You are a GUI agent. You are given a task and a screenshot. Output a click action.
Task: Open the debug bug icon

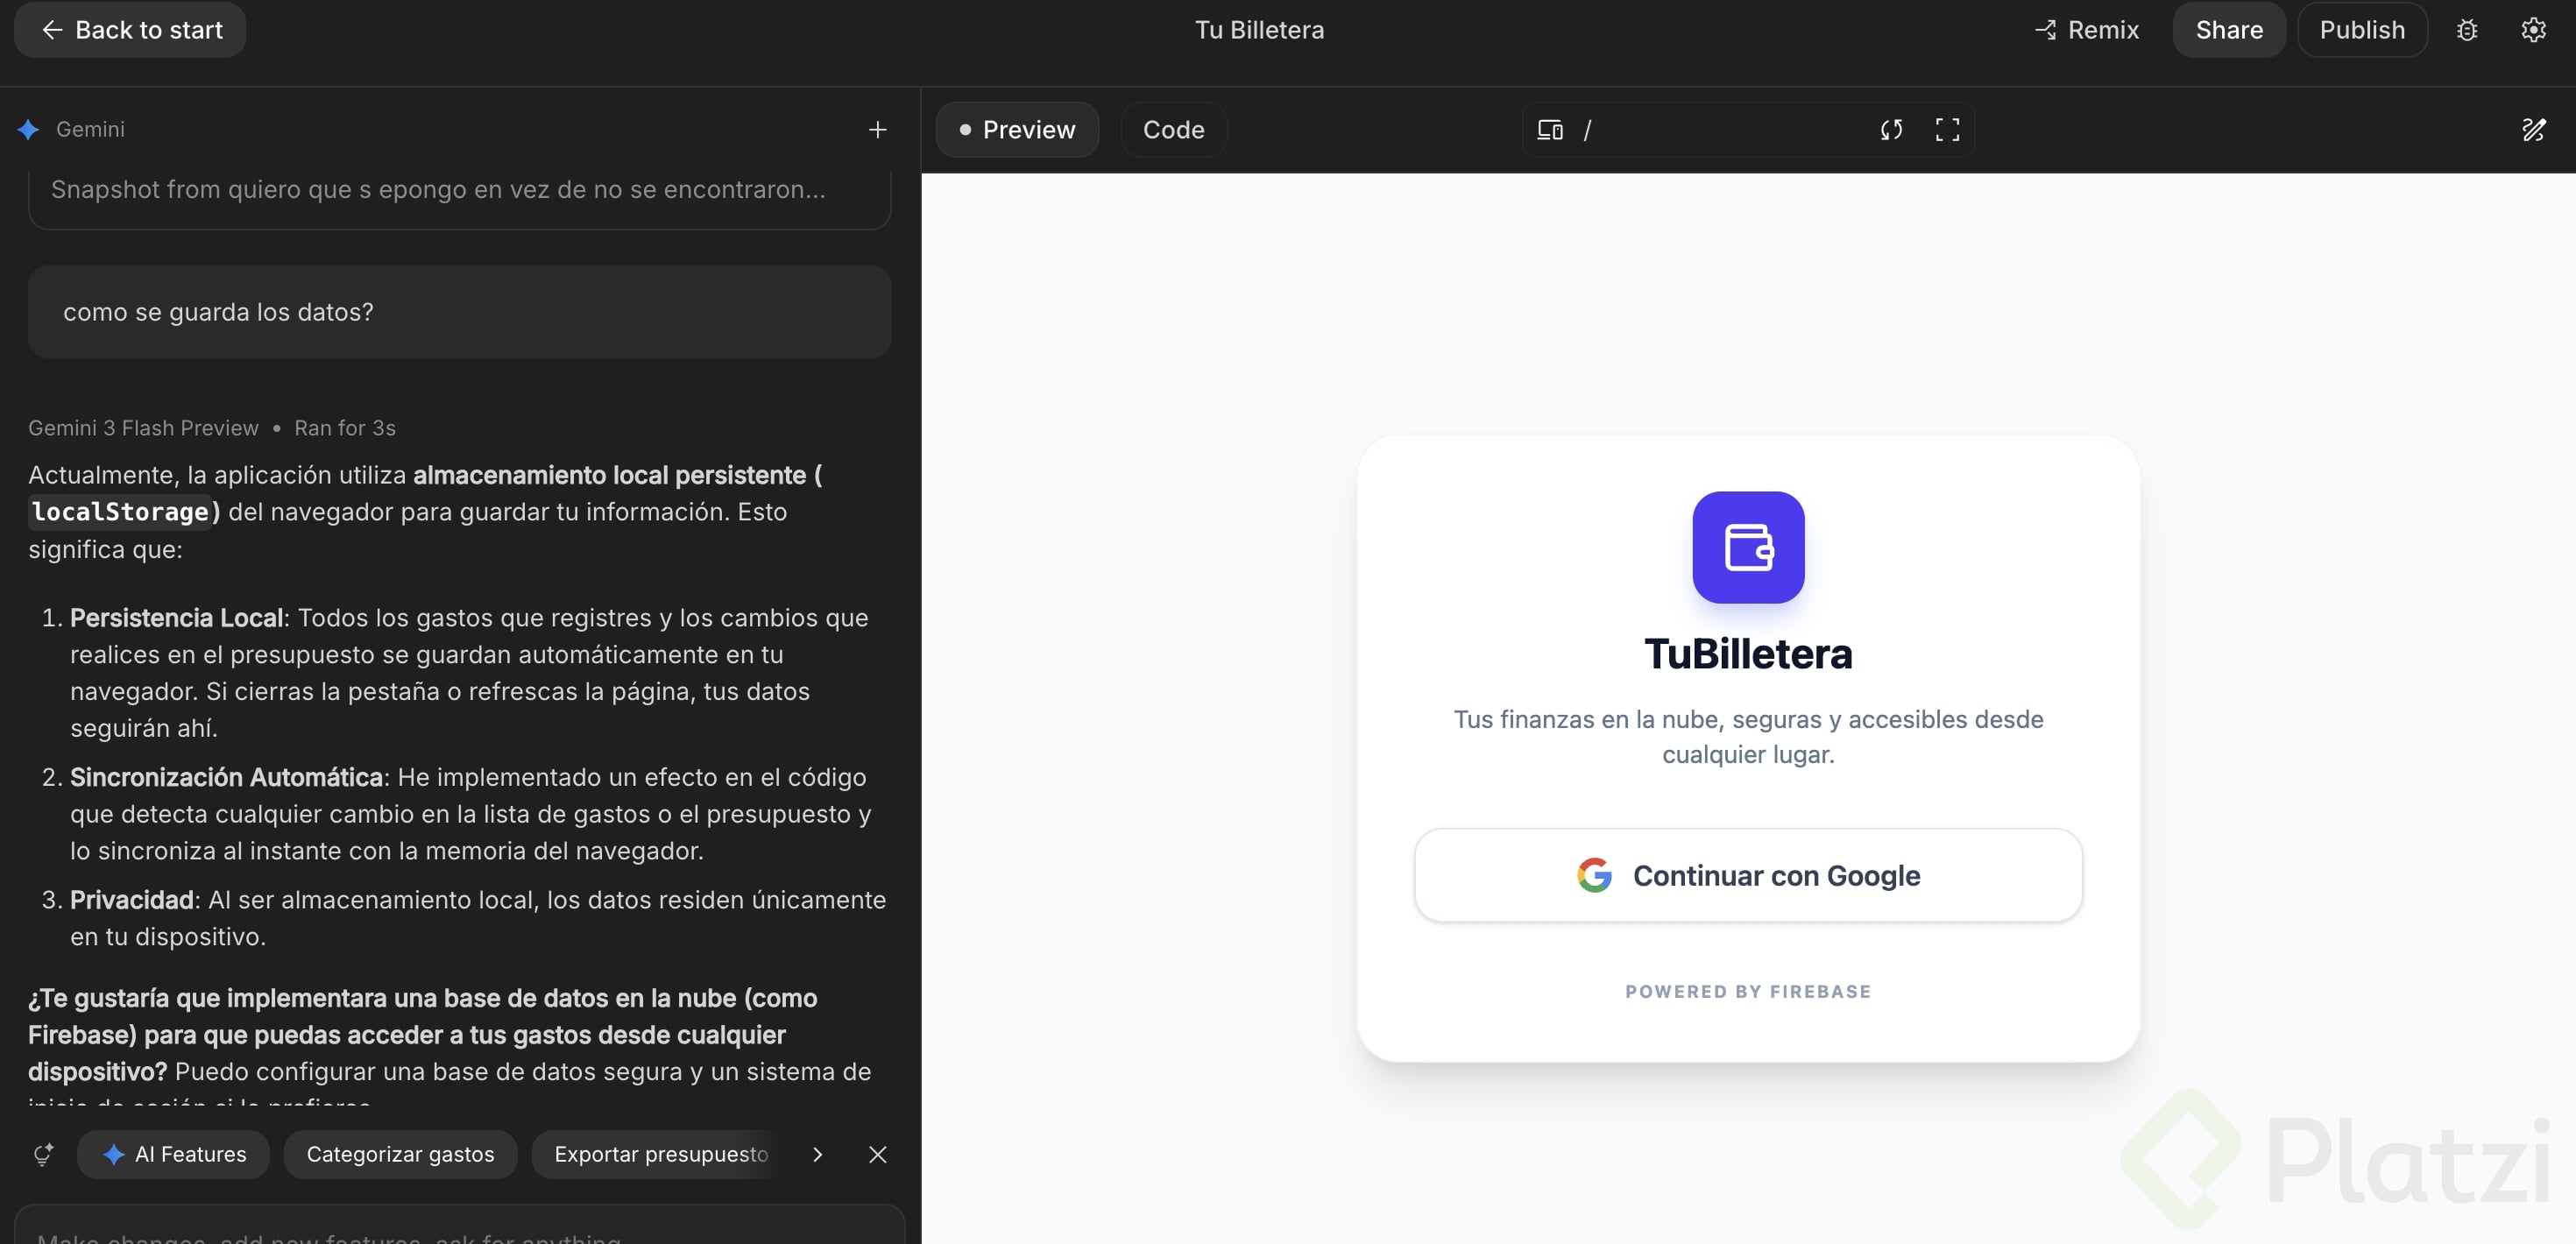(2467, 30)
